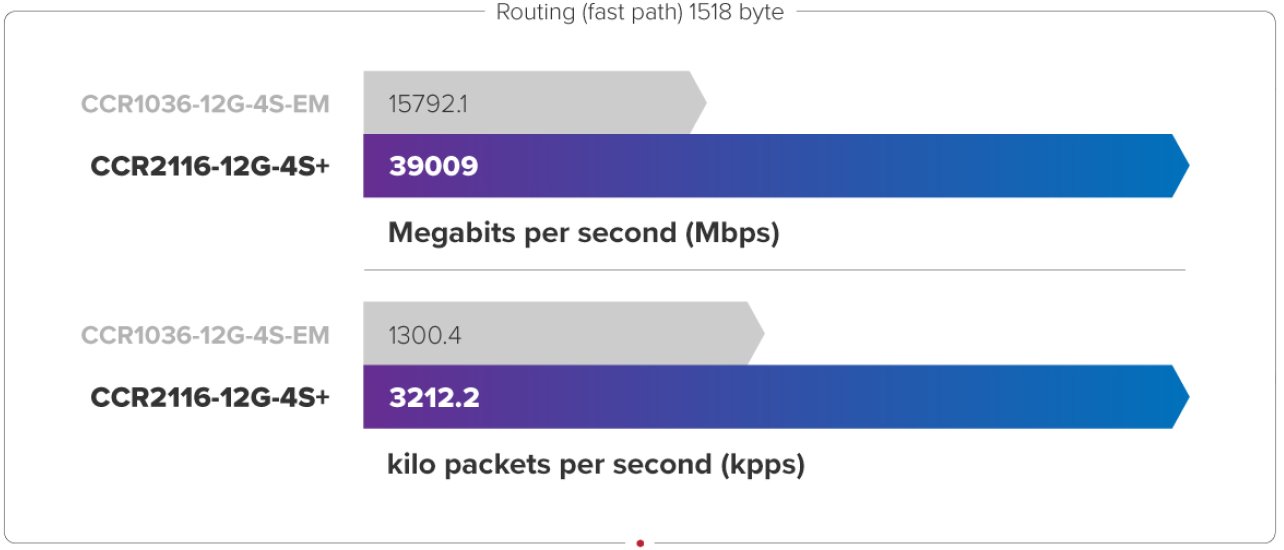Click the CCR2116-12G-4S+ label in the Mbps chart
Viewport: 1284px width, 550px height.
[x=210, y=166]
